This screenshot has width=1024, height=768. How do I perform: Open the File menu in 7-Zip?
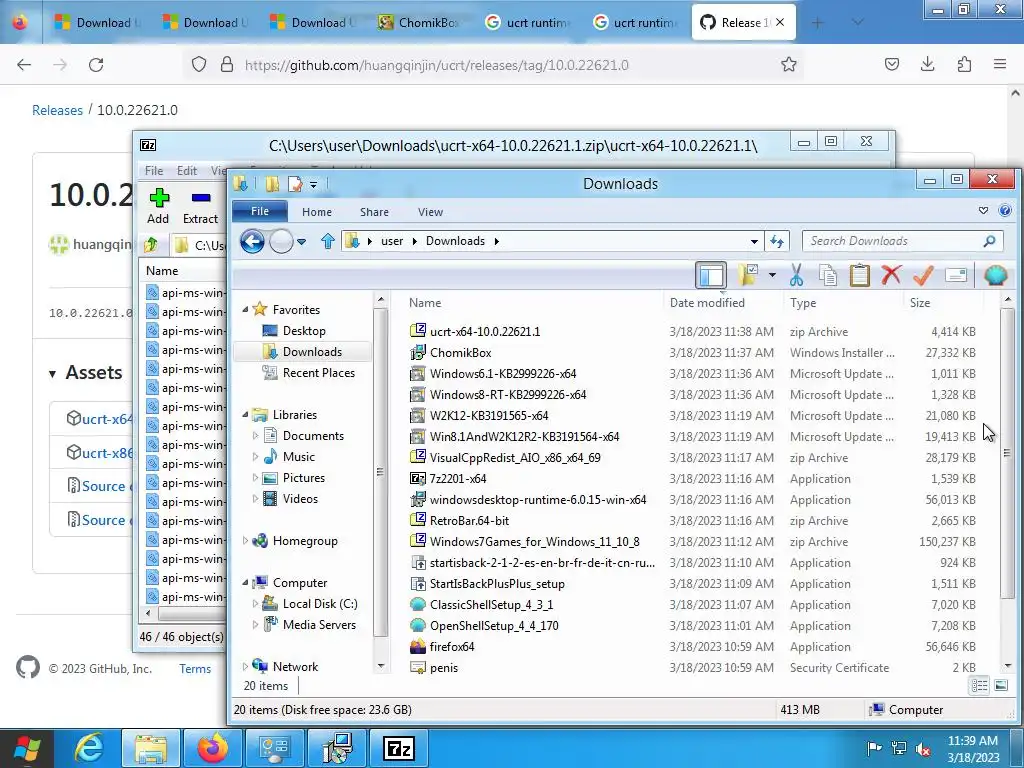tap(154, 170)
